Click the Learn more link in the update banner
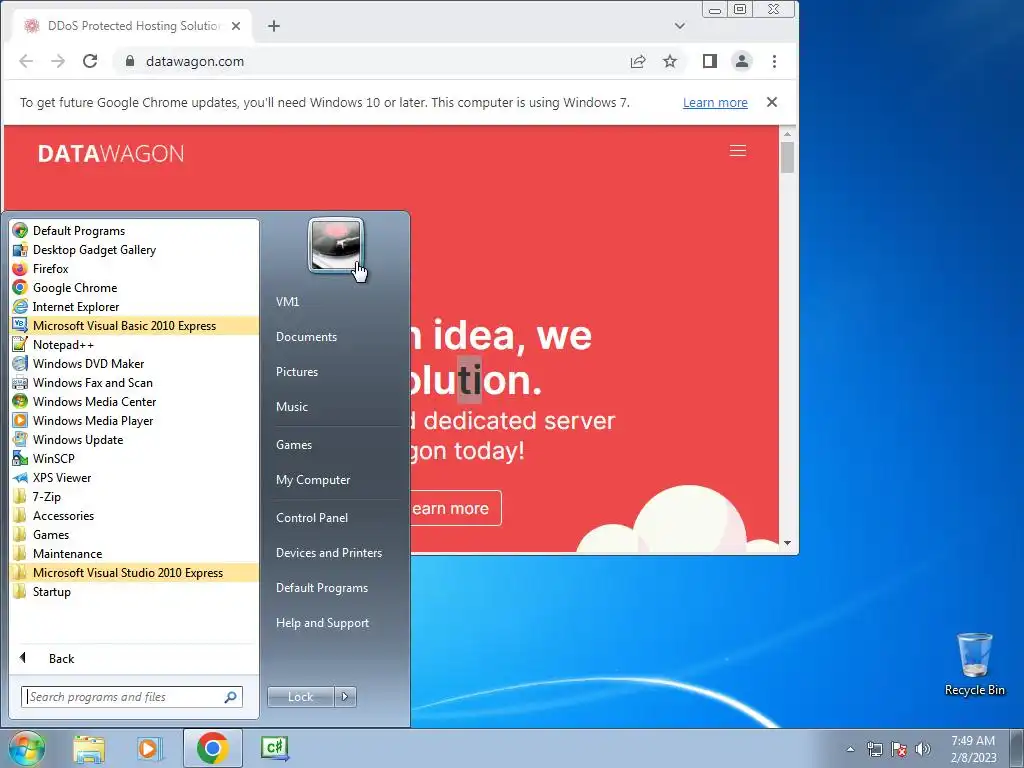The image size is (1024, 768). tap(715, 103)
